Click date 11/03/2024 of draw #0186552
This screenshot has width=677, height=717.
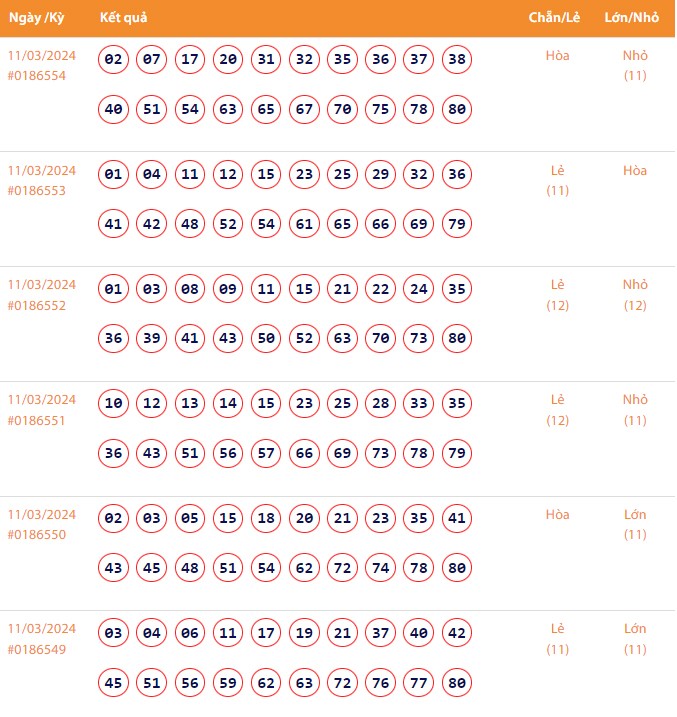42,285
